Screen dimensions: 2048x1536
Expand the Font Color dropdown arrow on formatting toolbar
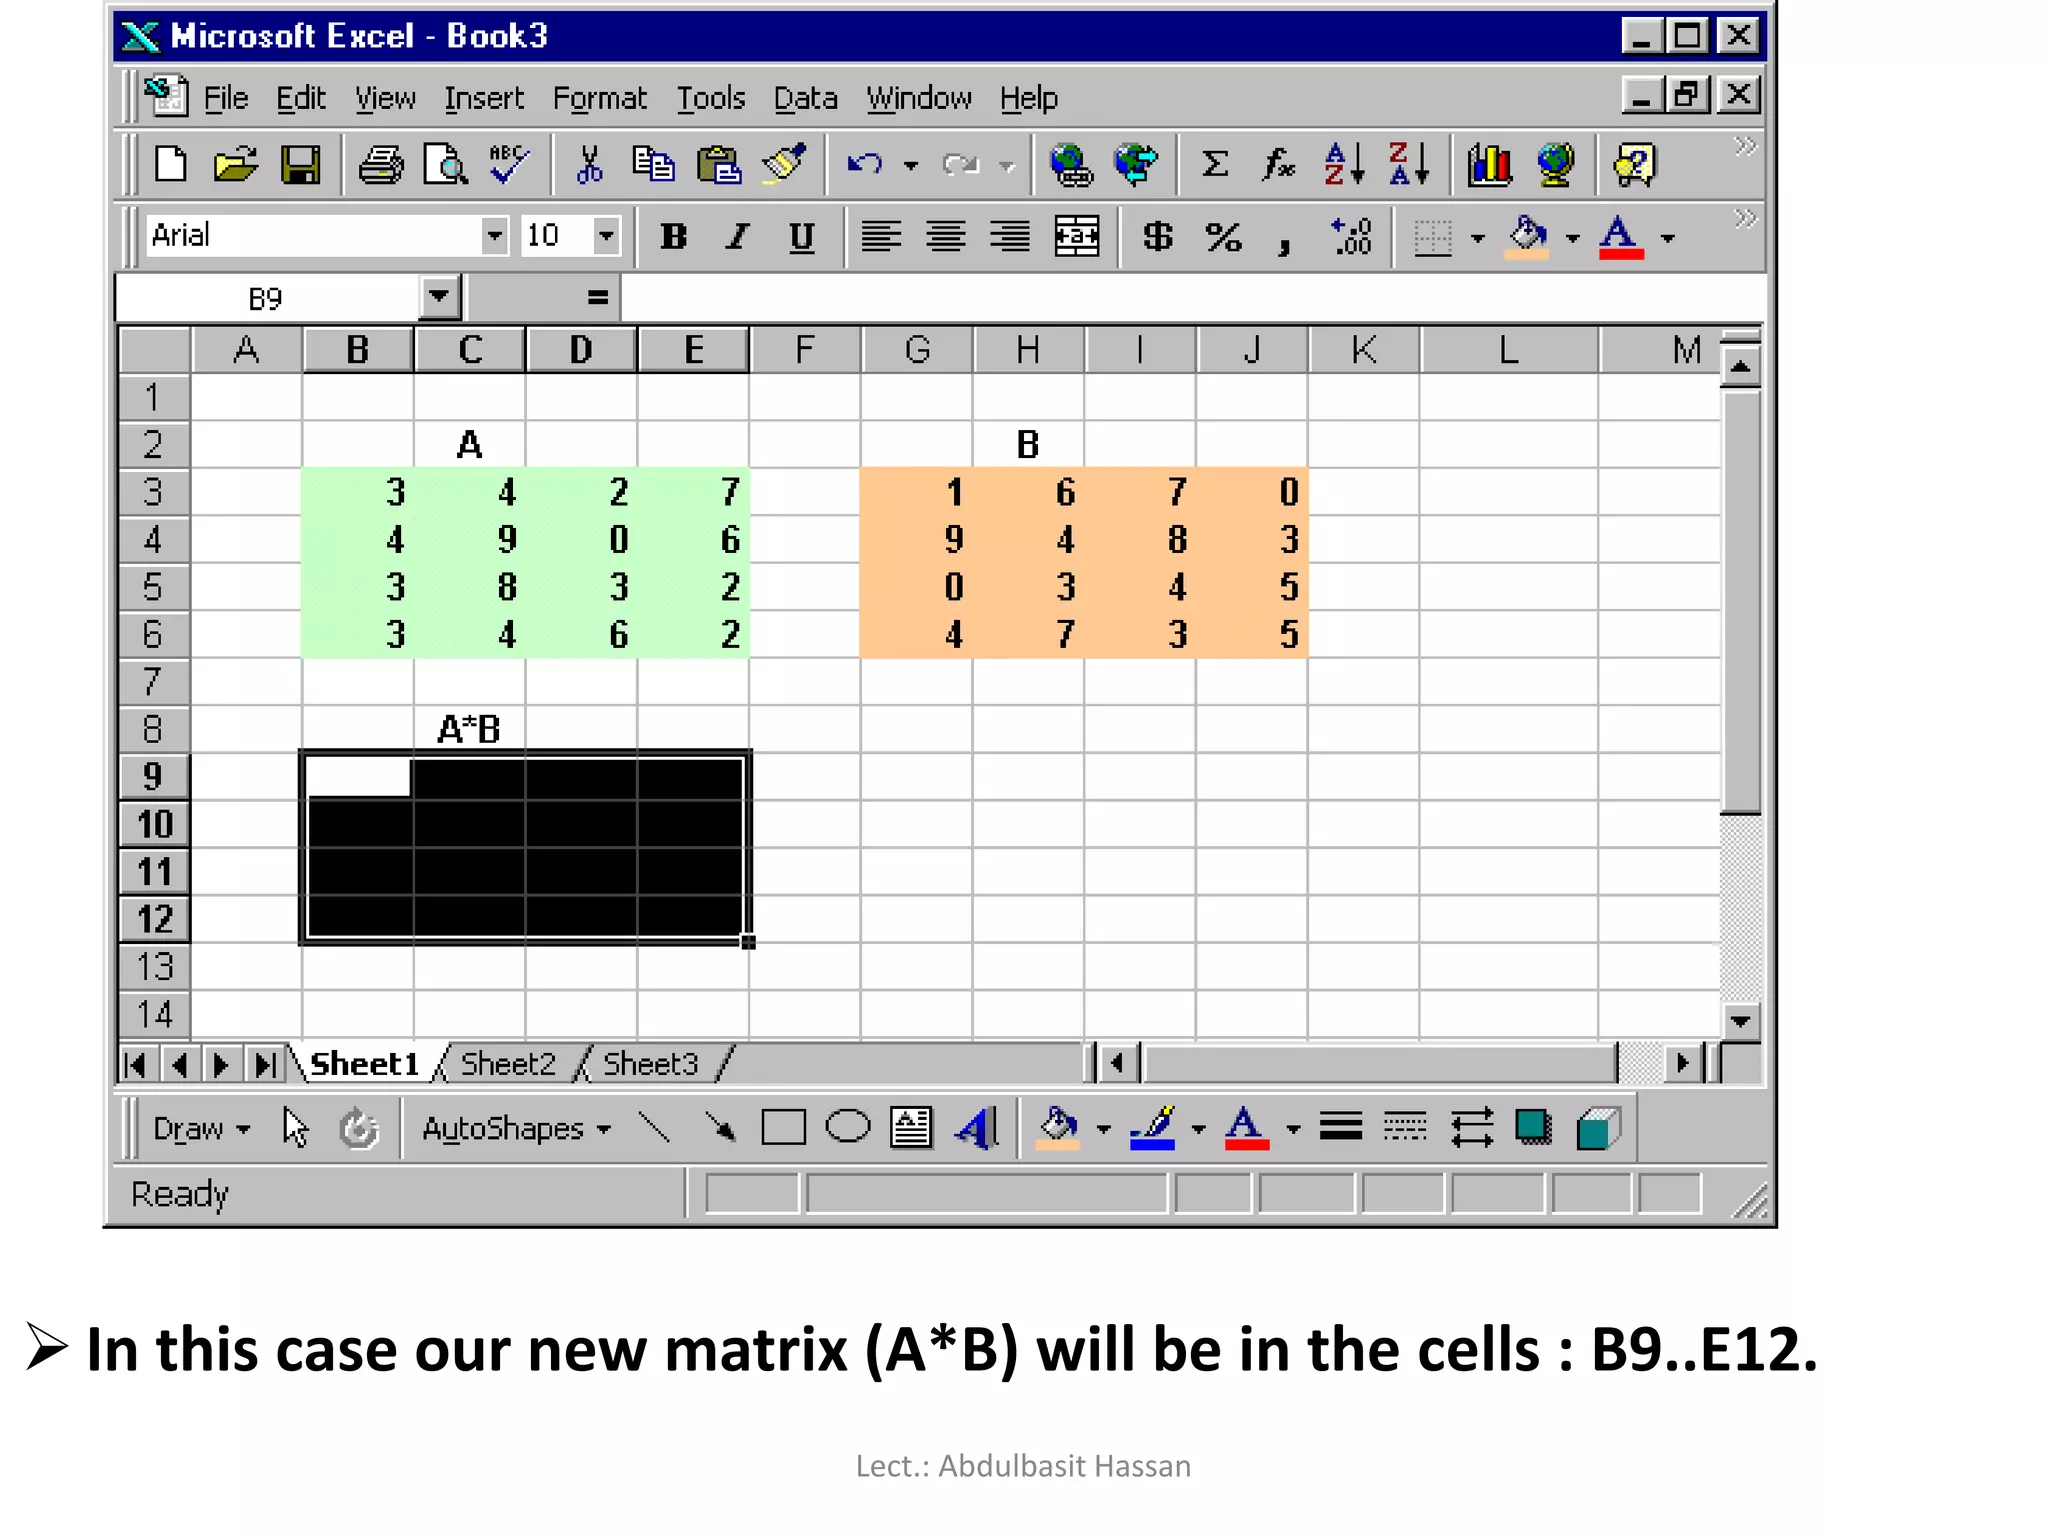(1667, 238)
